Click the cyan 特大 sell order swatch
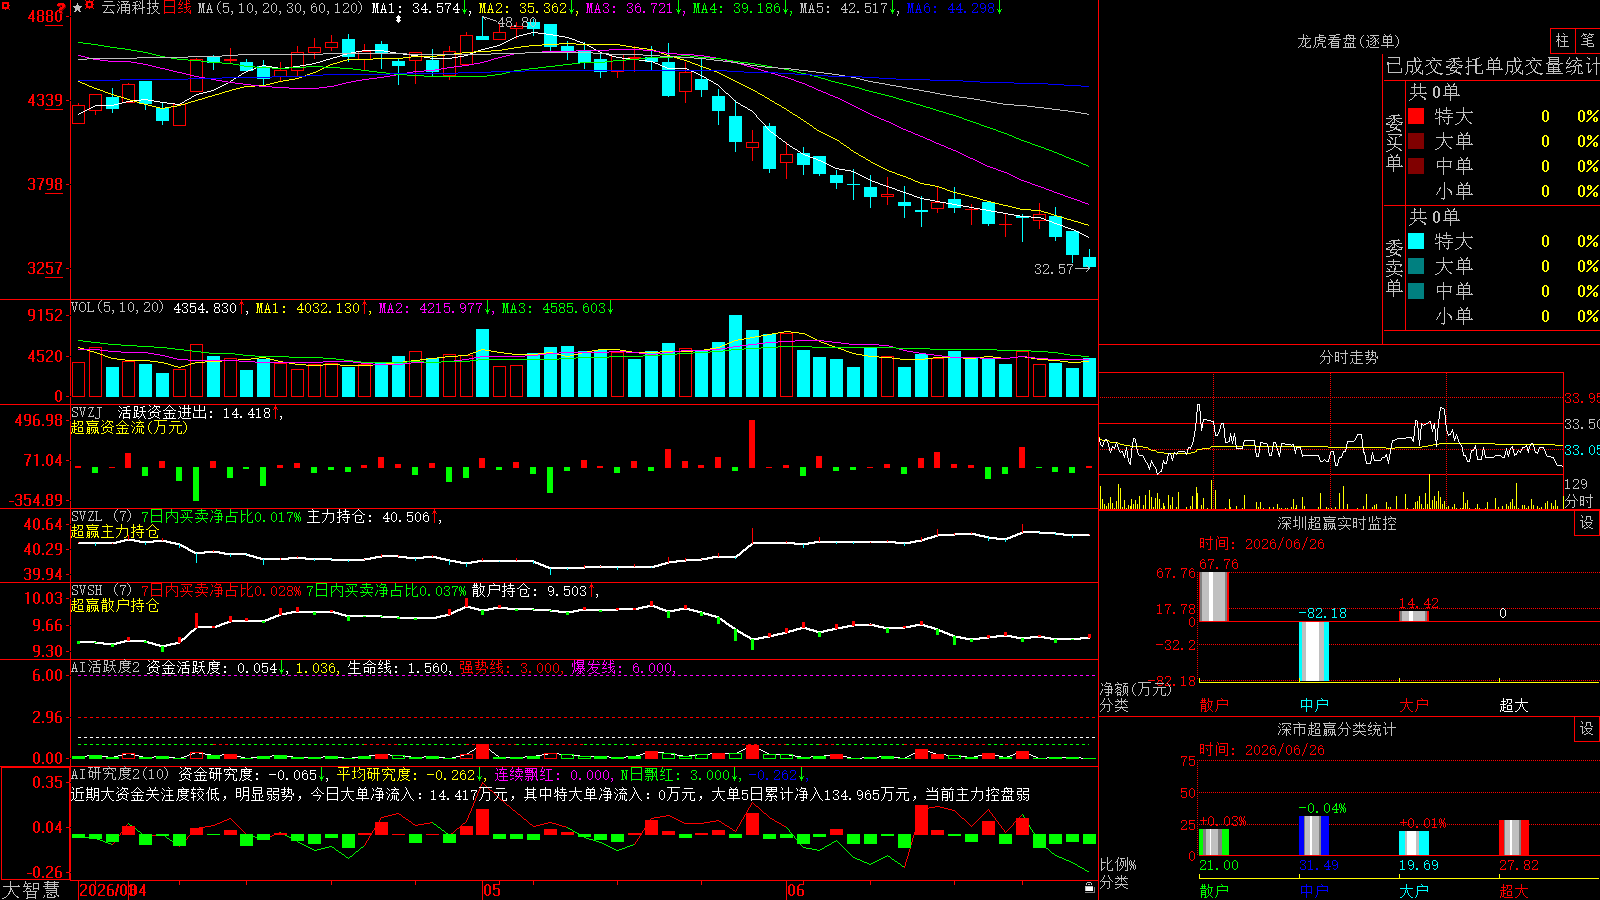The height and width of the screenshot is (900, 1600). click(1416, 241)
